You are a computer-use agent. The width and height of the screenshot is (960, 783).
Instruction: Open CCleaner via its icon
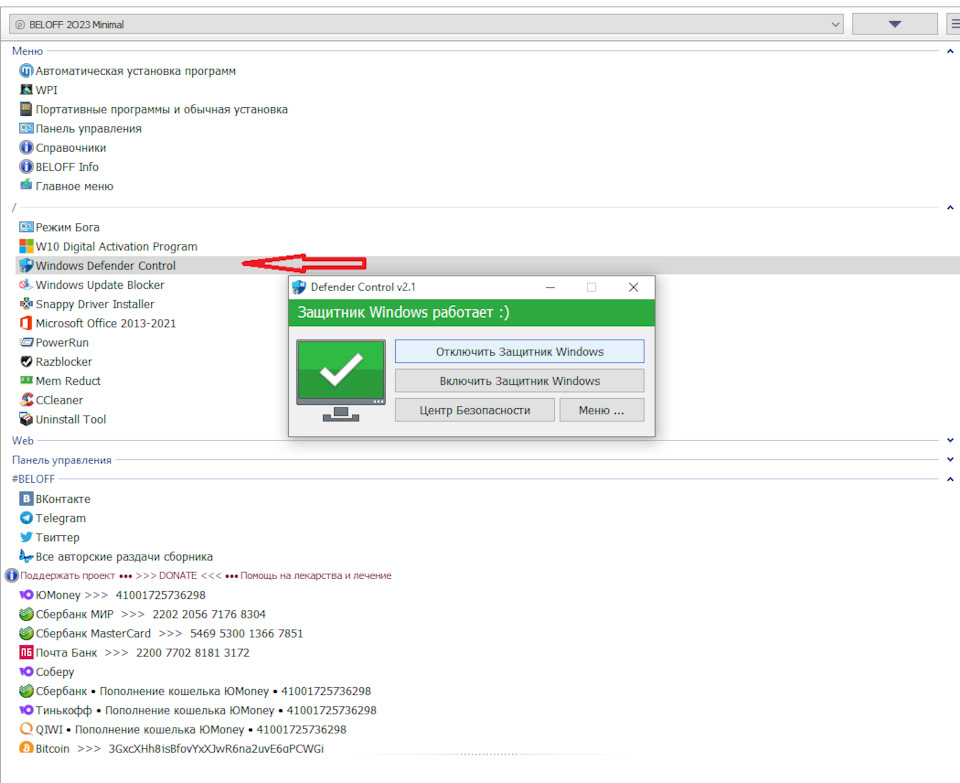point(26,400)
